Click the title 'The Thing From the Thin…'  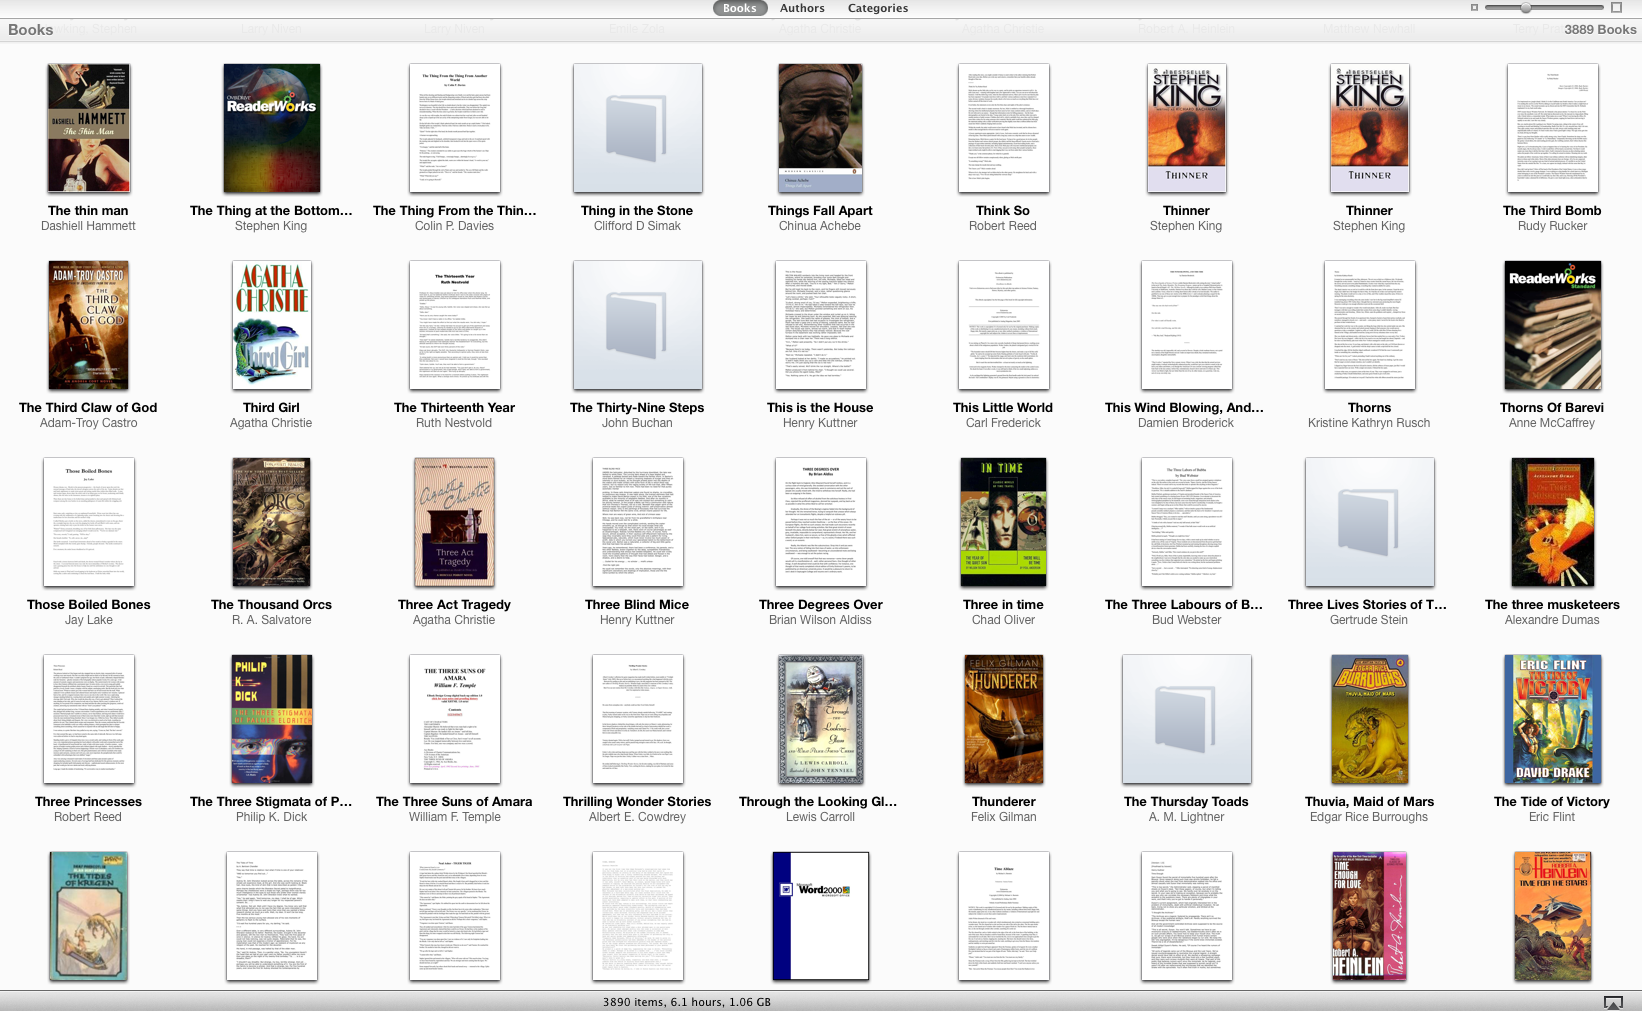pos(454,211)
